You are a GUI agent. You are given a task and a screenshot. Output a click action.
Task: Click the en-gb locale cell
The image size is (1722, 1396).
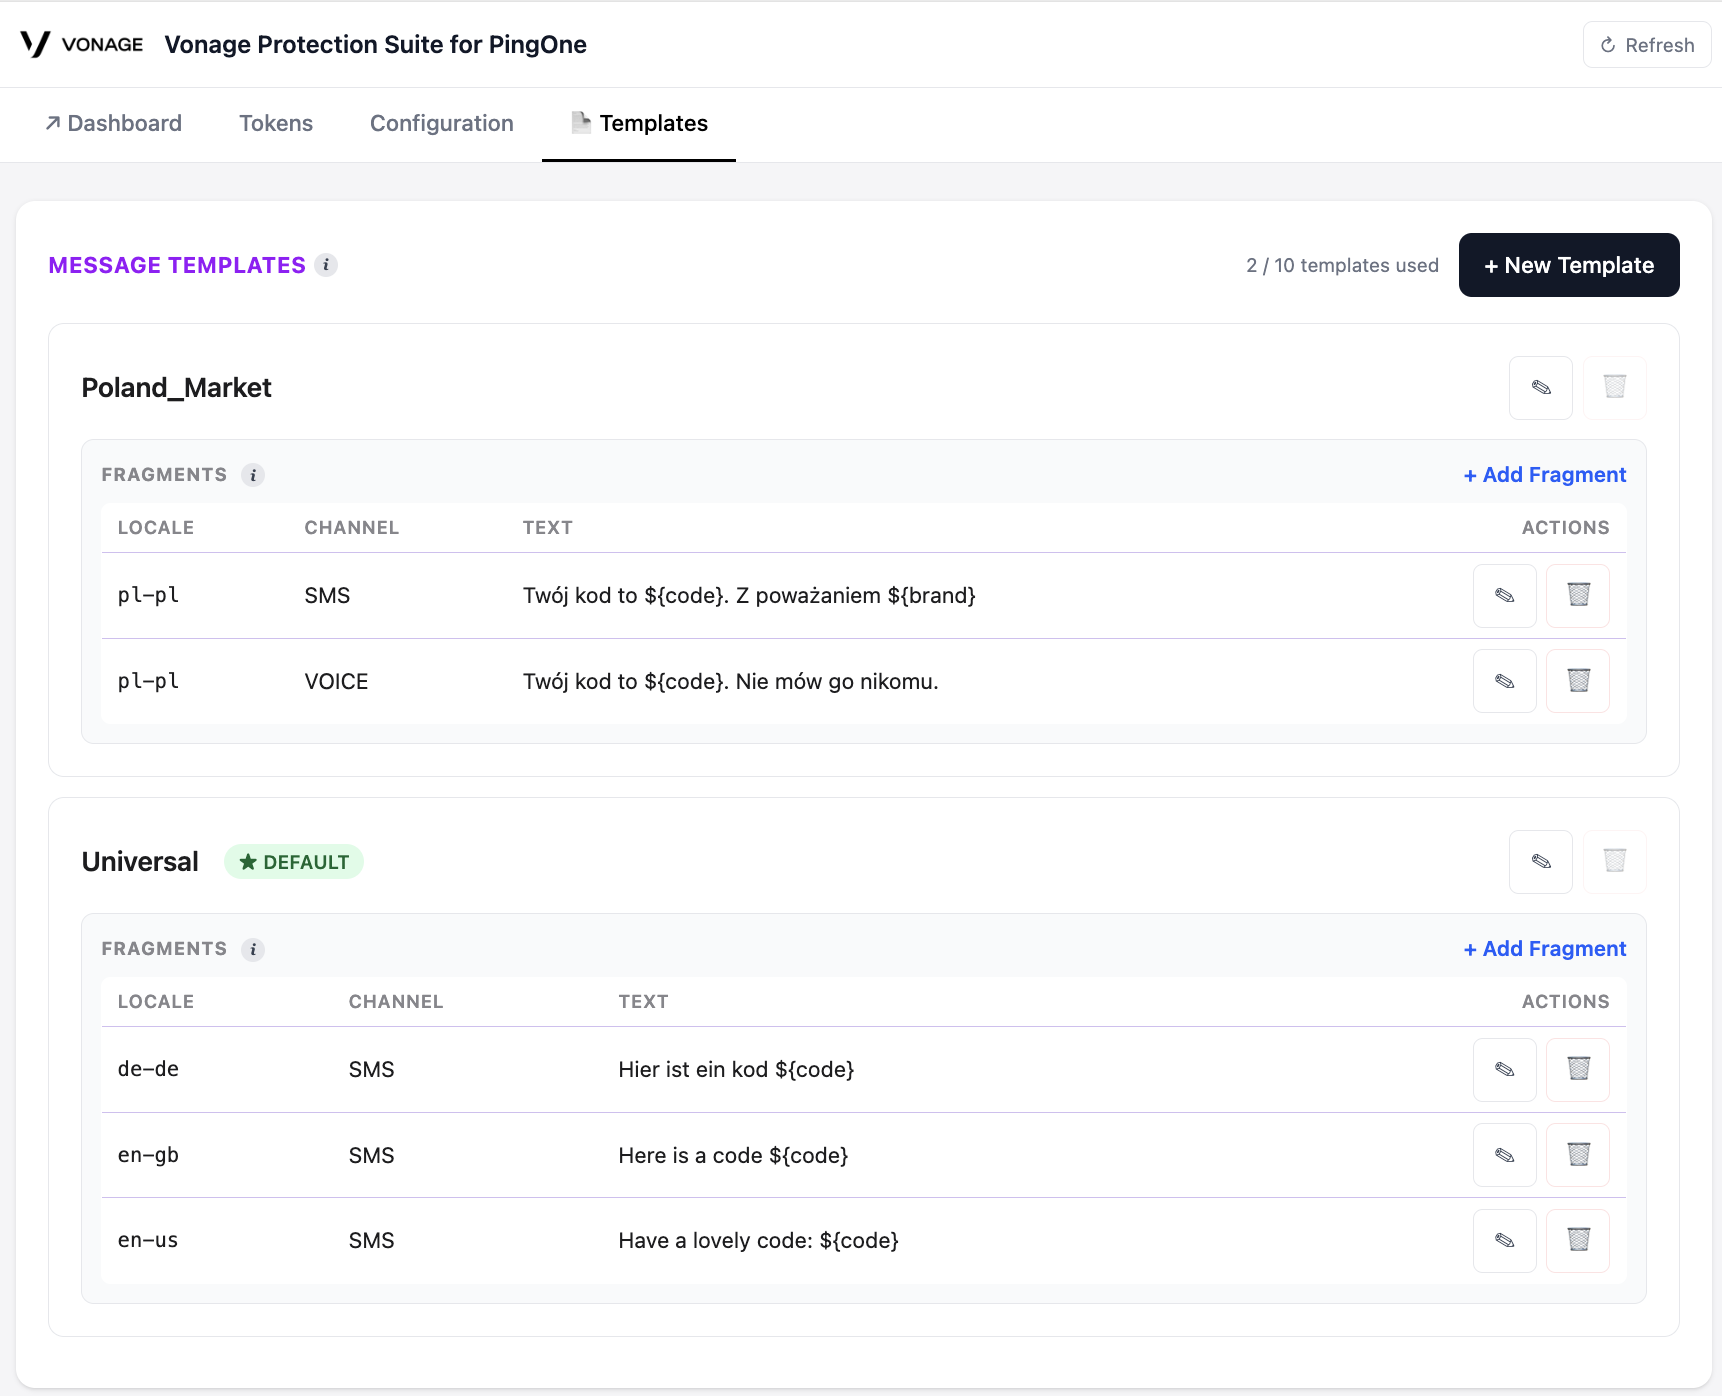[x=148, y=1155]
